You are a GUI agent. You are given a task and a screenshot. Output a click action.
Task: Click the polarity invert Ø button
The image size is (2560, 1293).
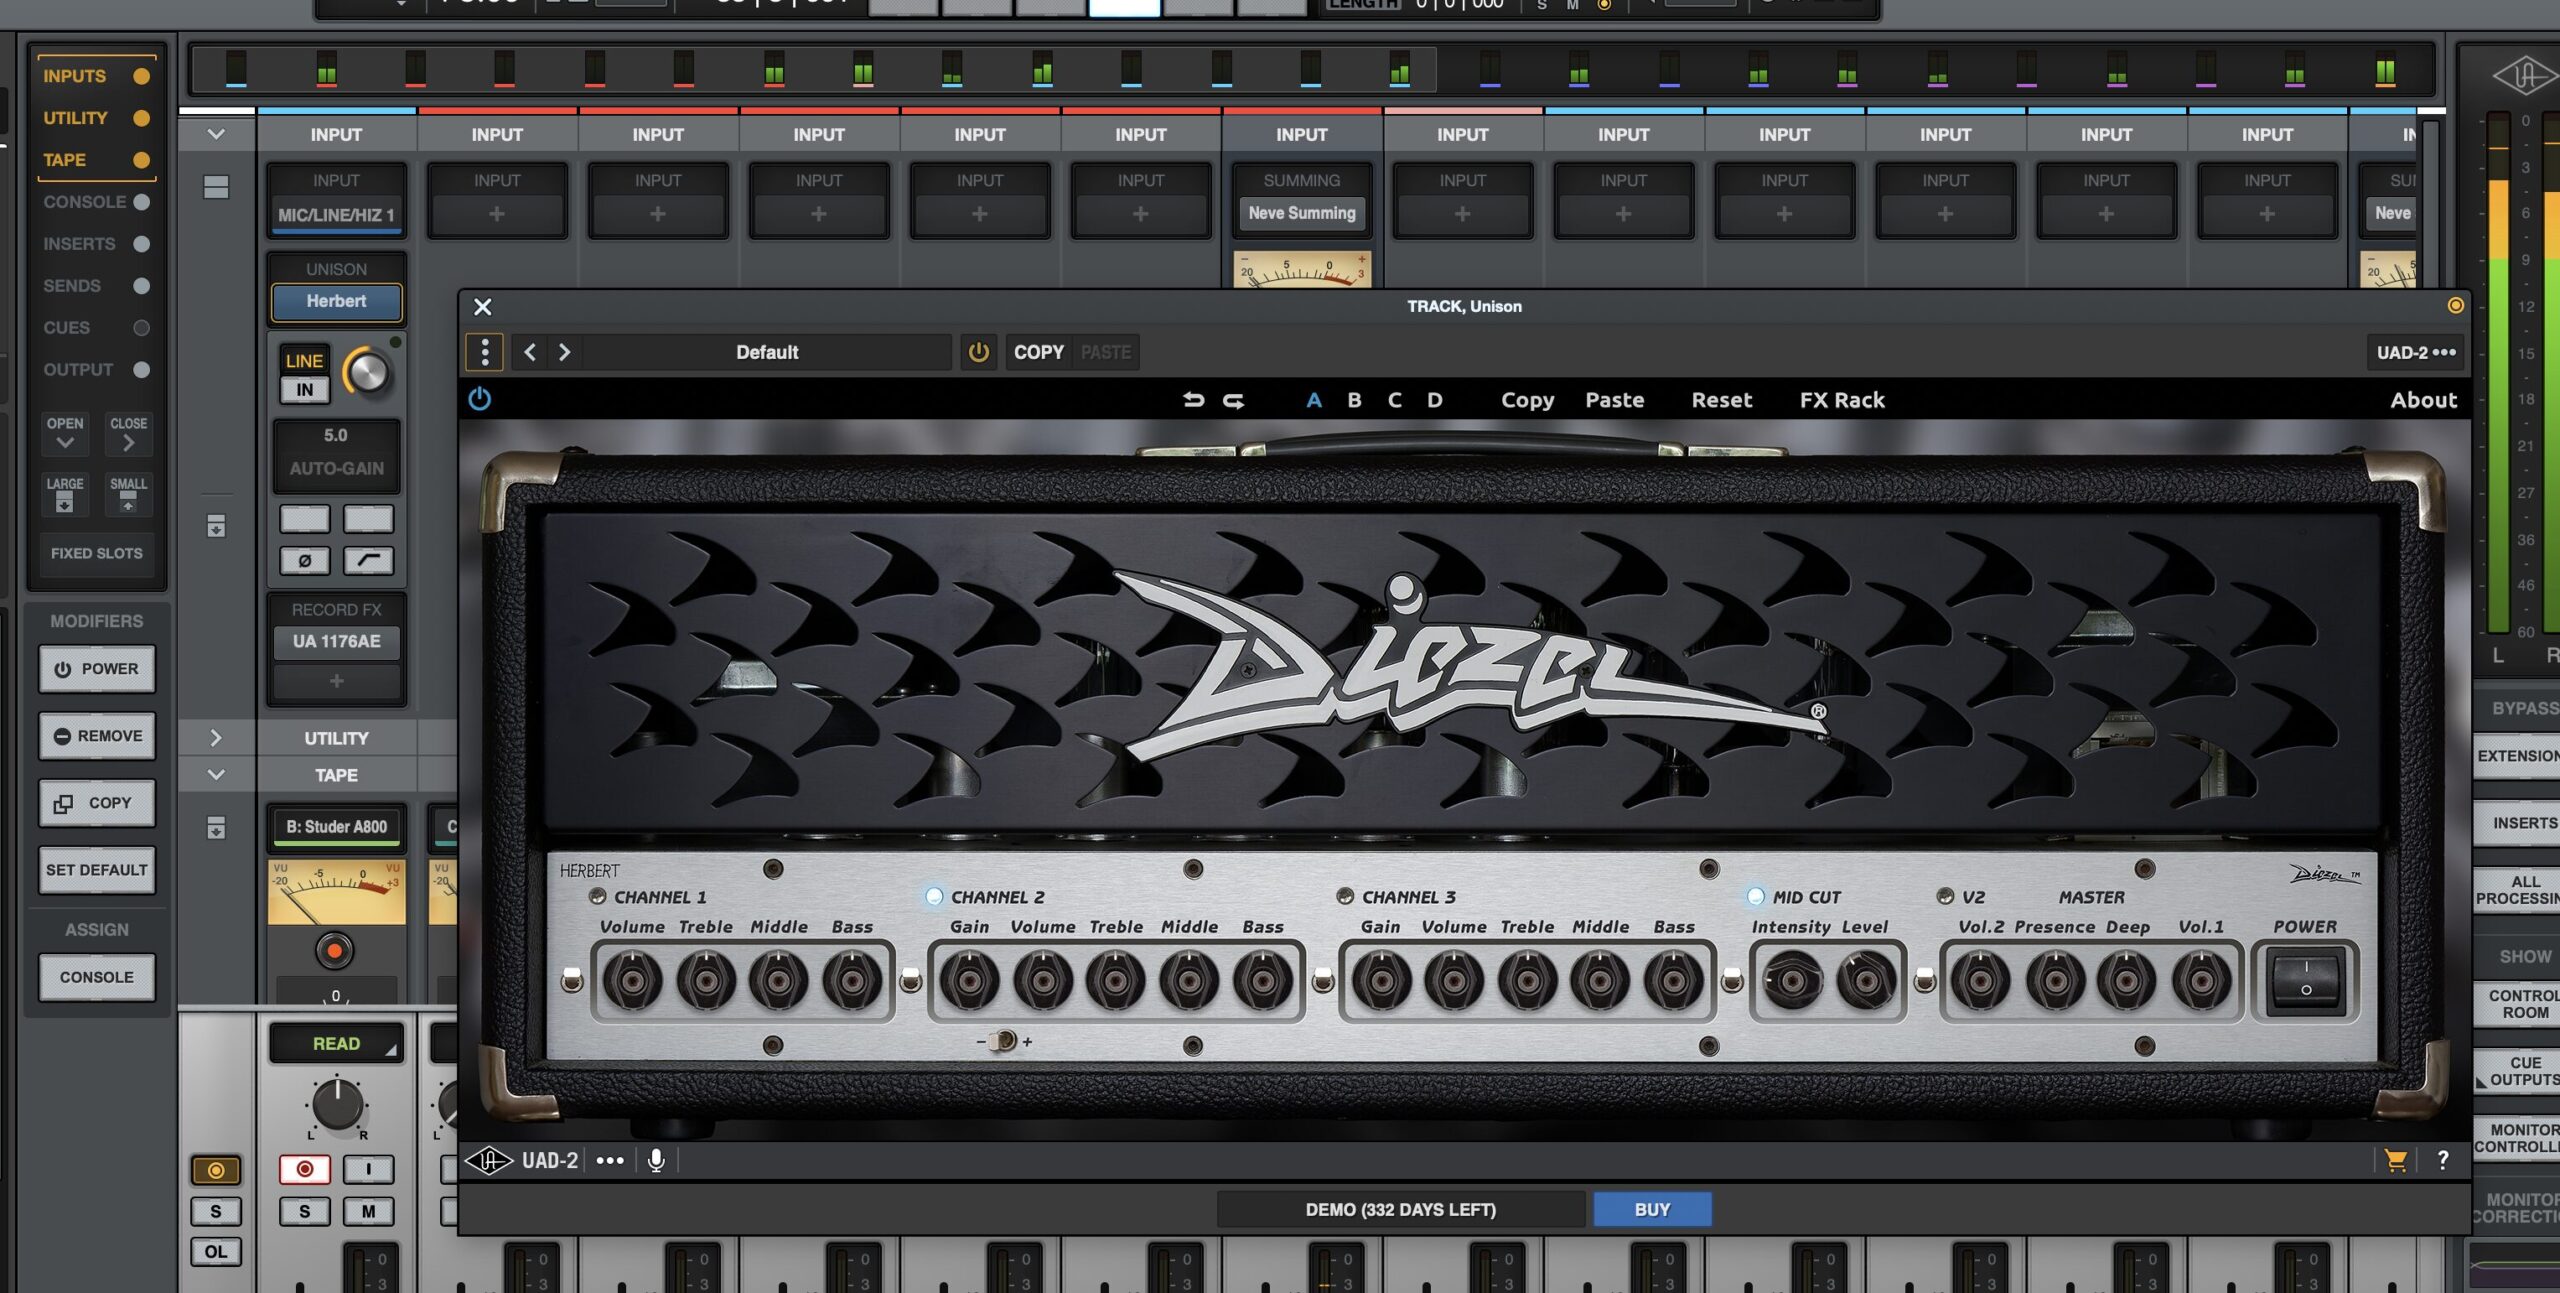click(x=304, y=561)
